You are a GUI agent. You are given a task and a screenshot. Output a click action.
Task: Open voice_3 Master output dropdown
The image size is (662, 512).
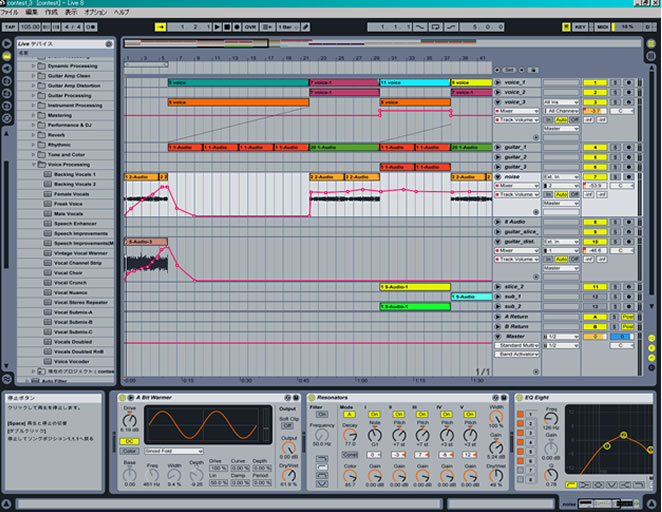pyautogui.click(x=560, y=128)
